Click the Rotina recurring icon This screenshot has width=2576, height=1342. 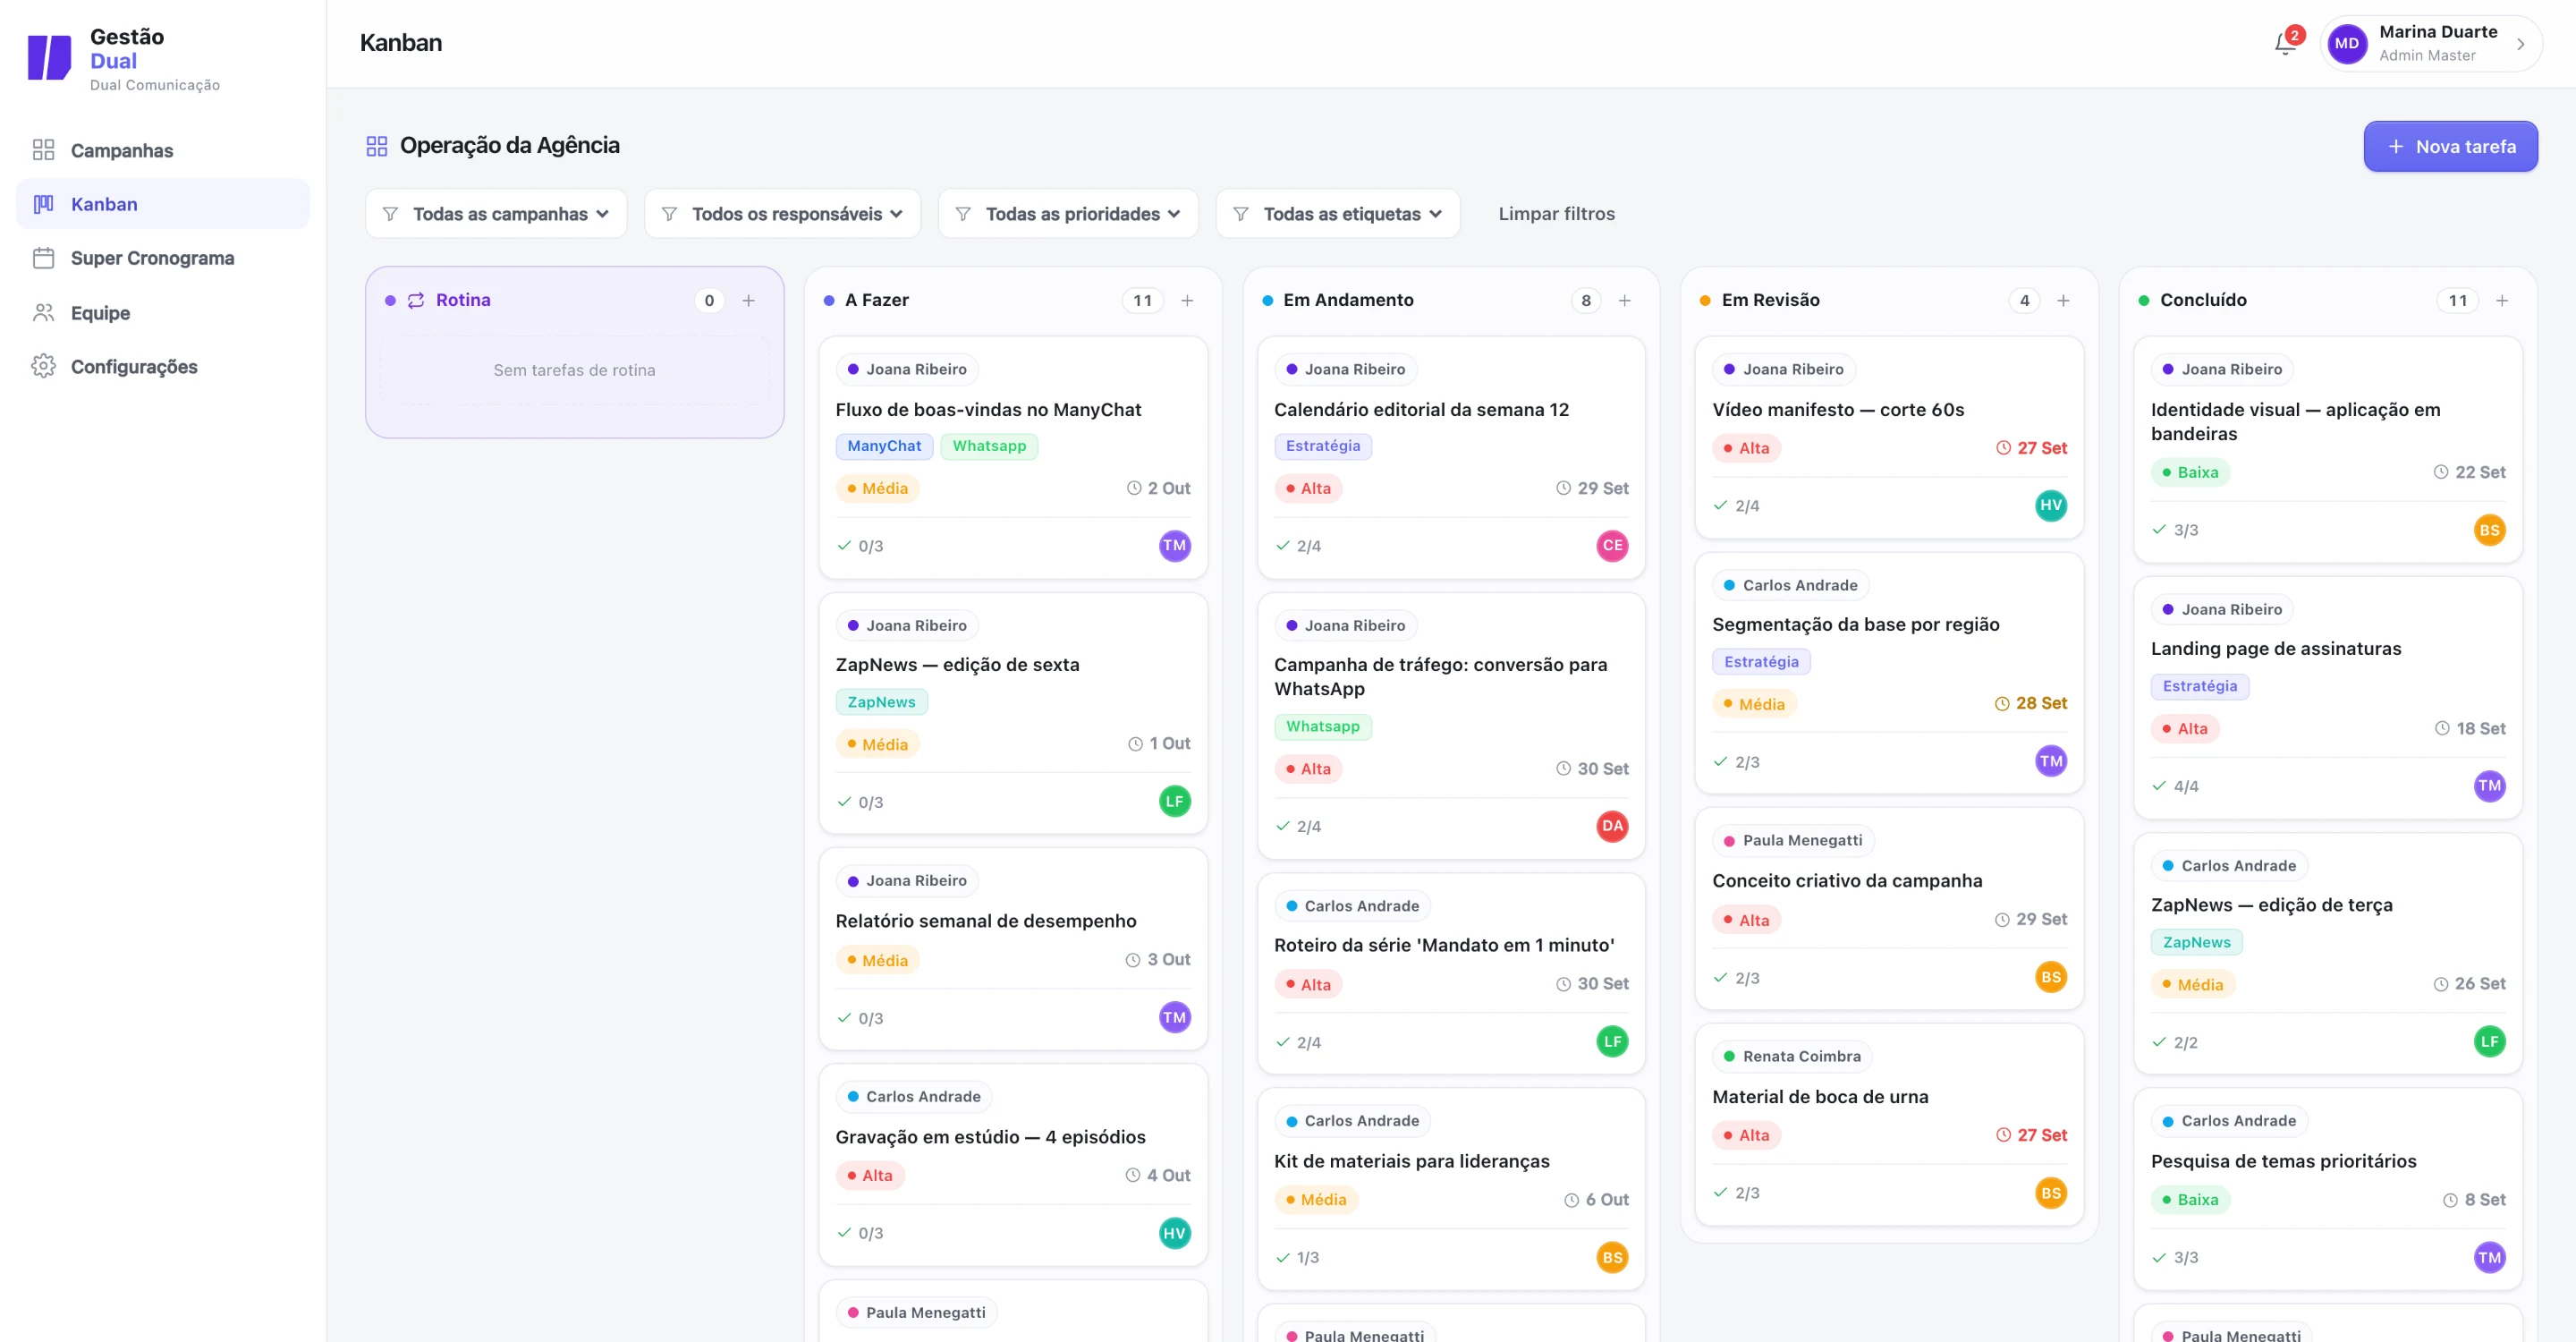(416, 300)
